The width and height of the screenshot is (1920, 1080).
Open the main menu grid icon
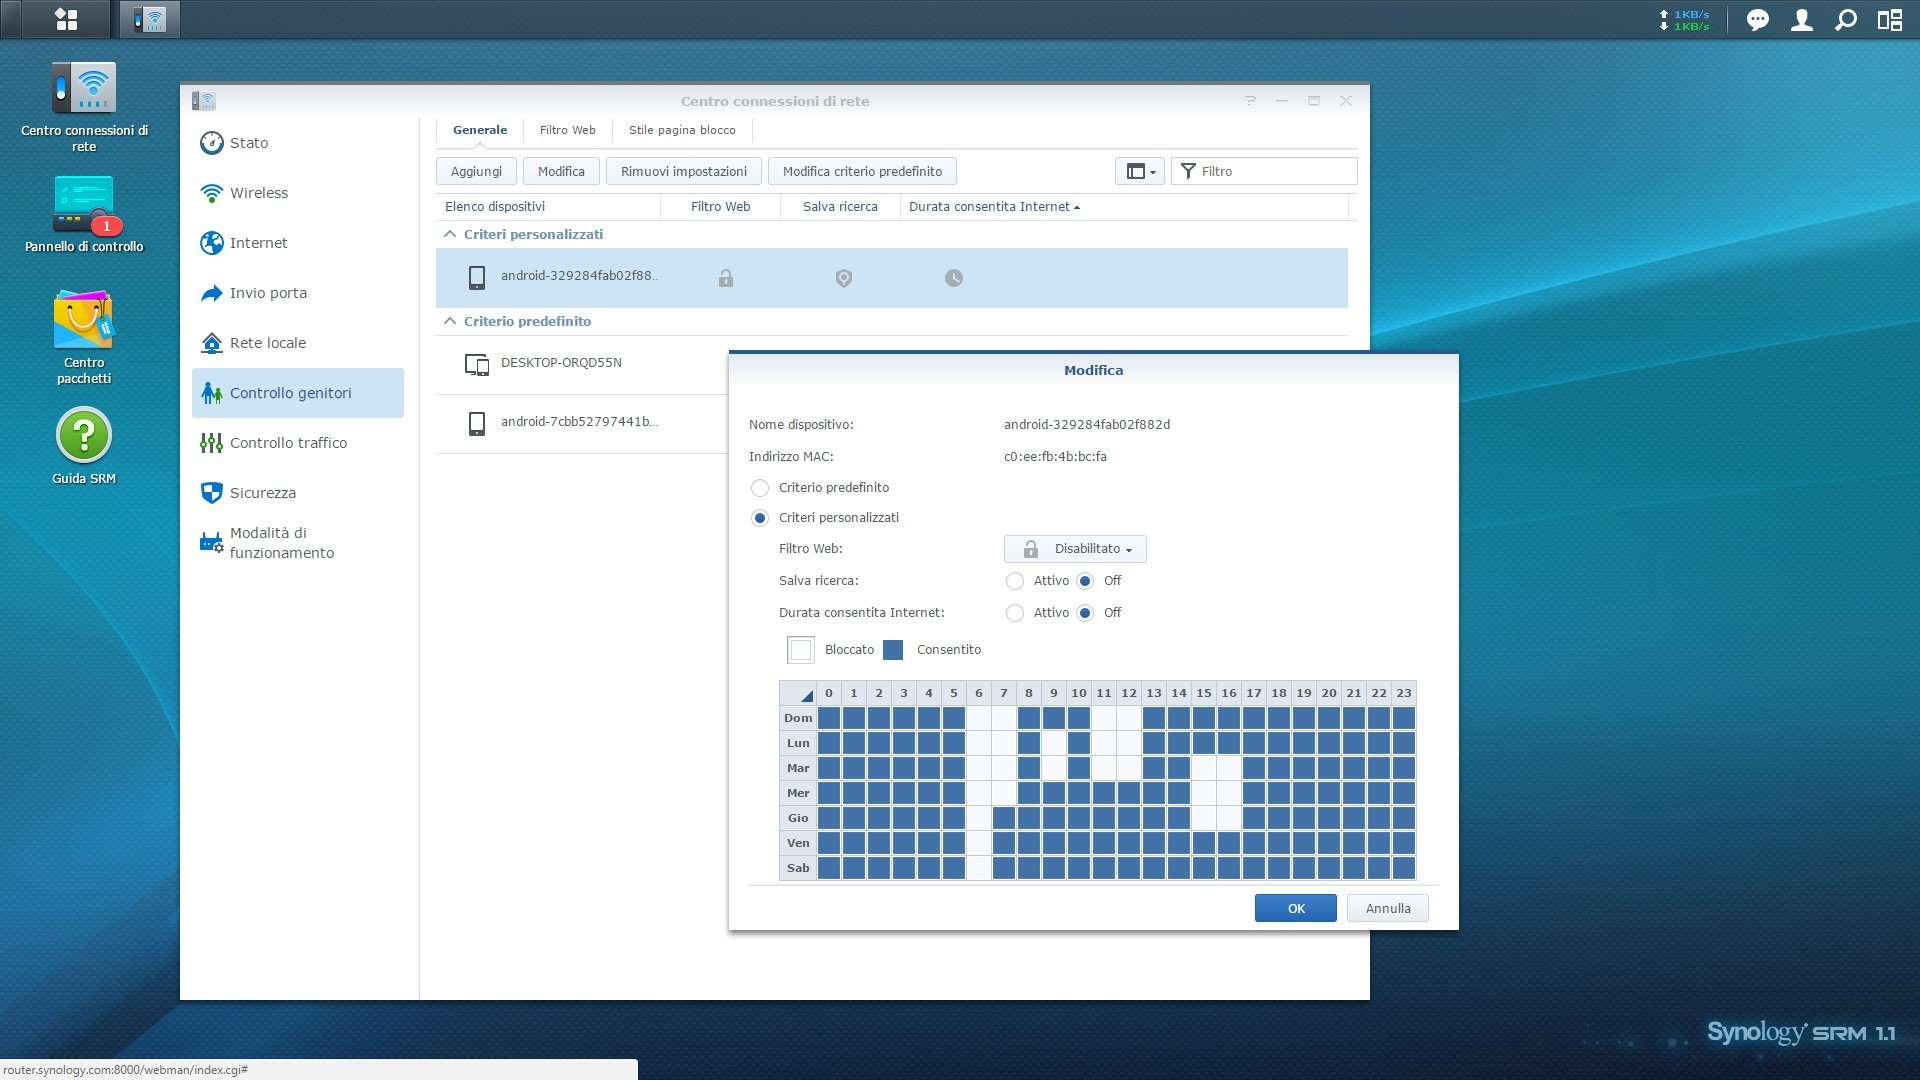click(x=66, y=19)
